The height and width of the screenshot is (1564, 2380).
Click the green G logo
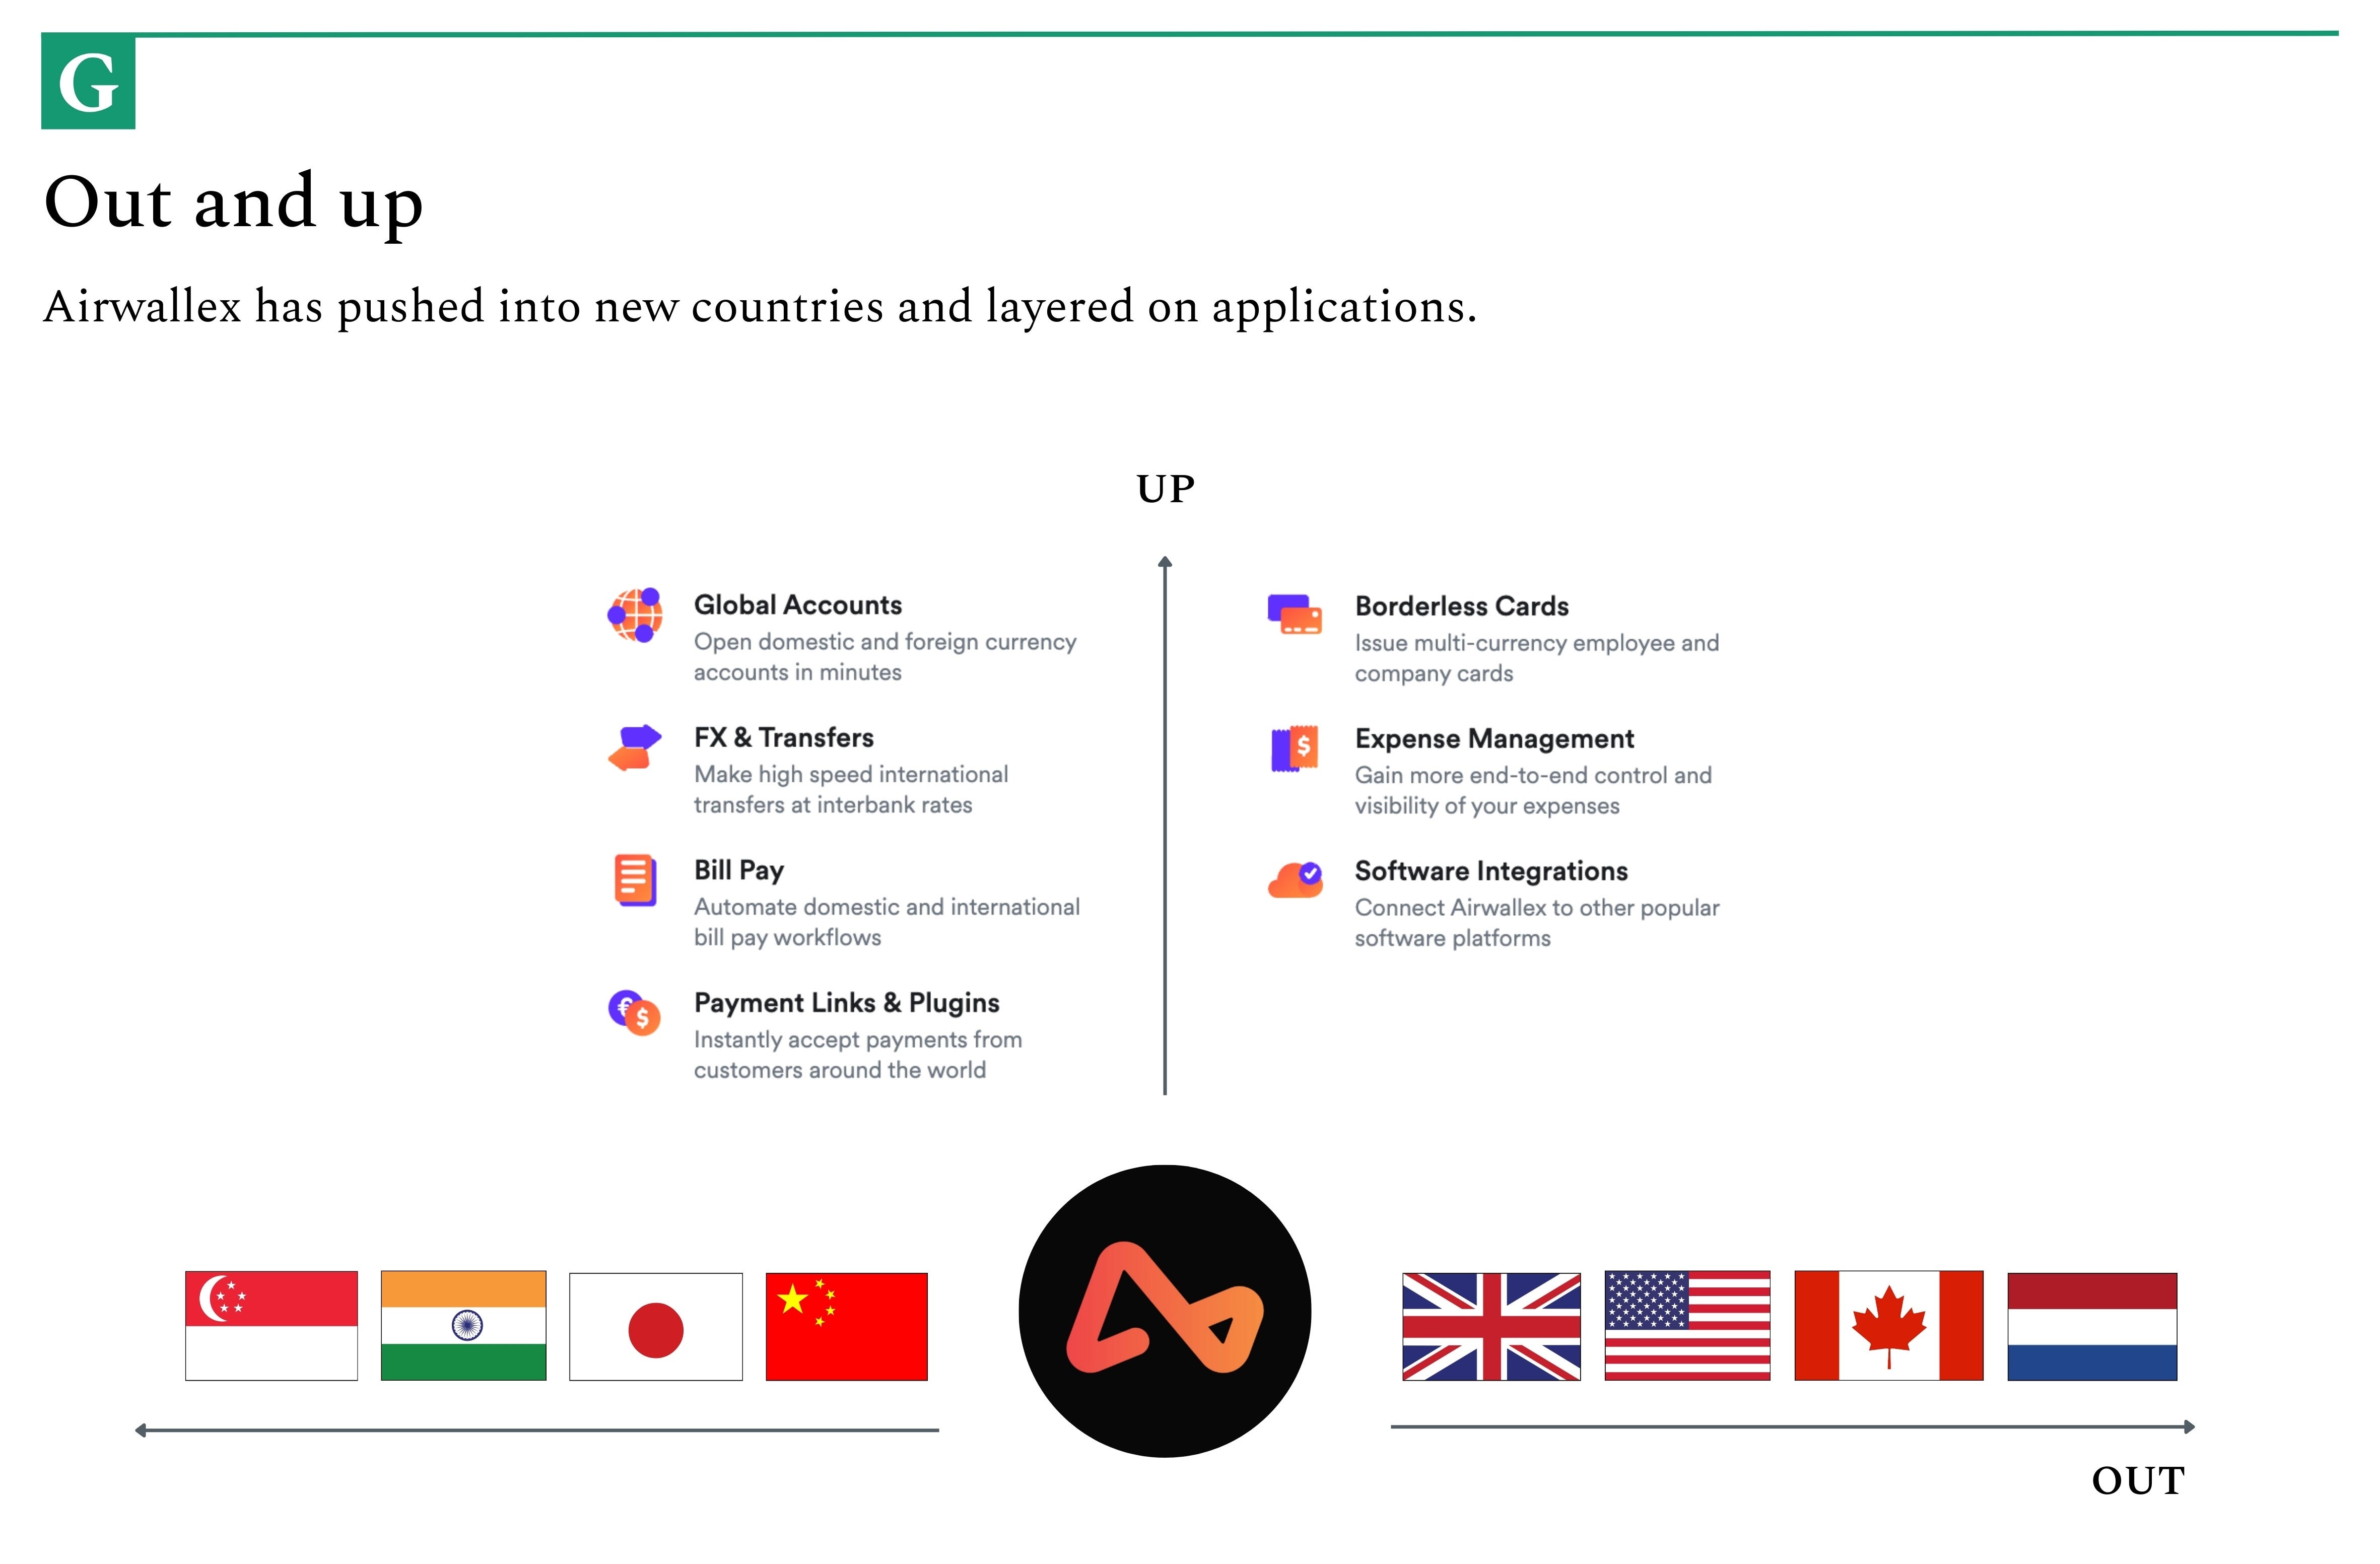pos(88,81)
